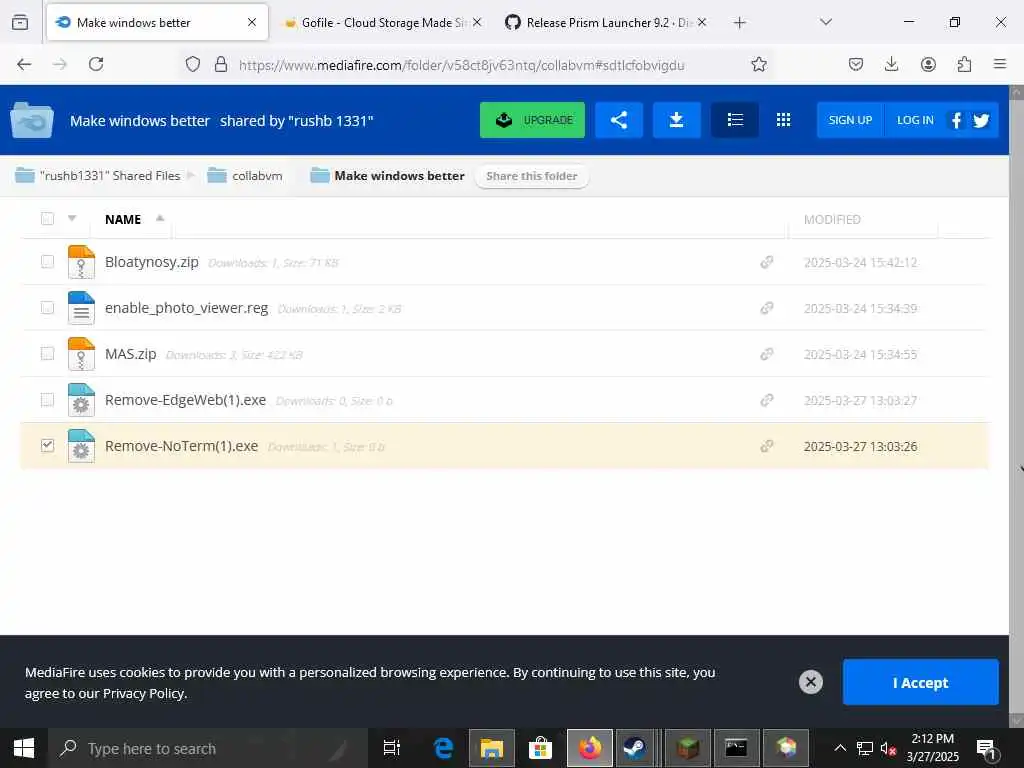This screenshot has width=1024, height=768.
Task: Click the Twitter login icon
Action: coord(981,120)
